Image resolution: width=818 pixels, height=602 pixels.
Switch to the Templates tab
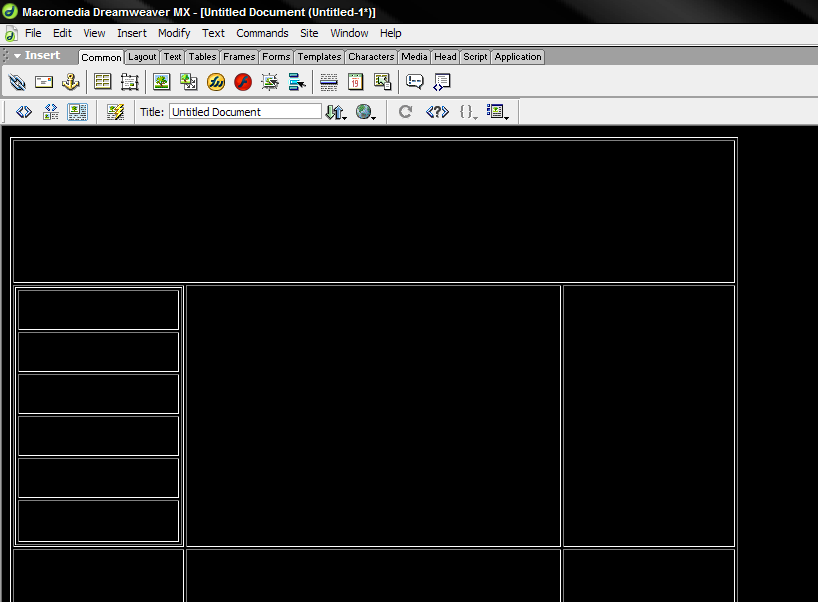(319, 57)
